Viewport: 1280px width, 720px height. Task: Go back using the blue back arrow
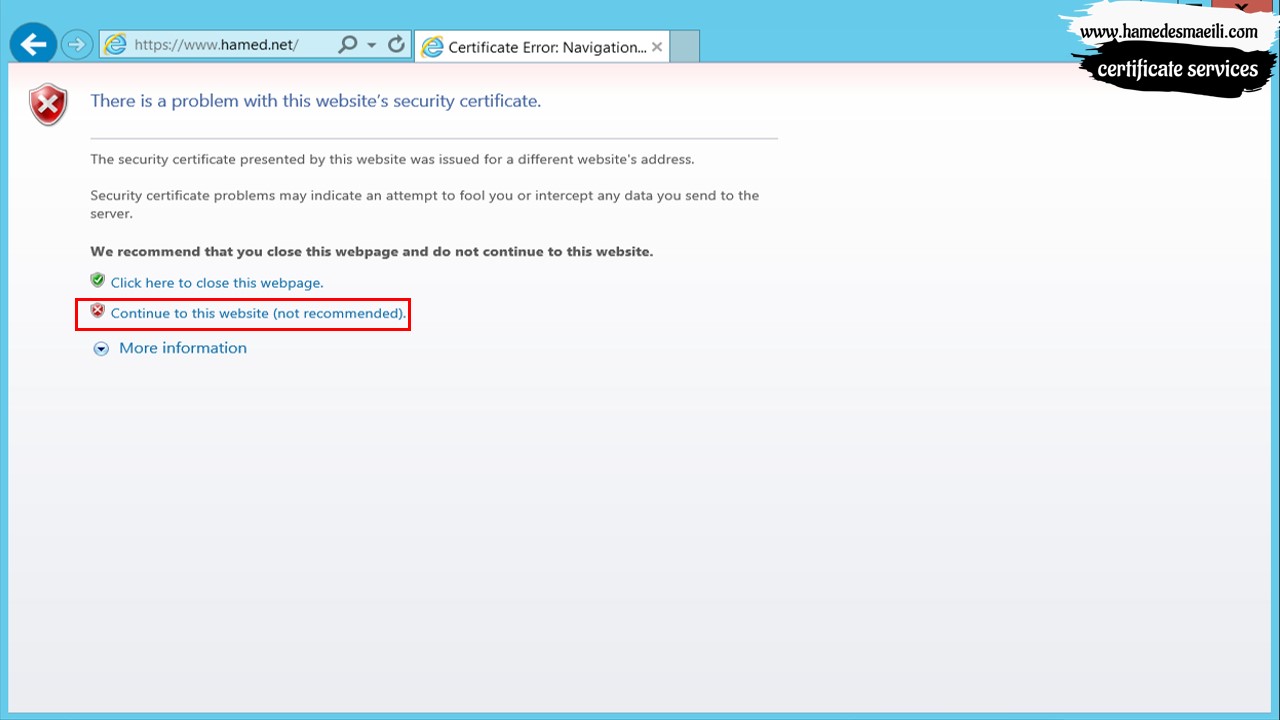pyautogui.click(x=34, y=44)
